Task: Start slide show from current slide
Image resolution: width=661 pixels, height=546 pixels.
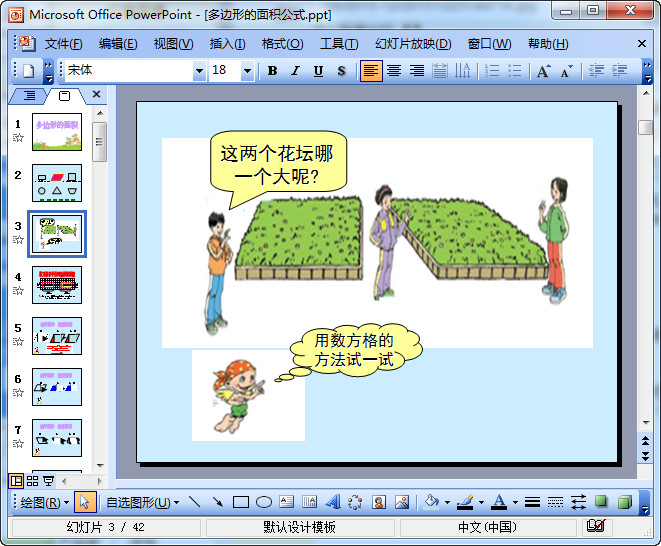Action: (x=48, y=481)
